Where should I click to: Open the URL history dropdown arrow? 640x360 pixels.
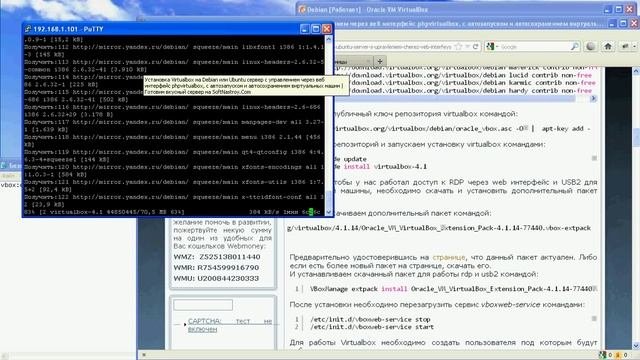pos(467,47)
